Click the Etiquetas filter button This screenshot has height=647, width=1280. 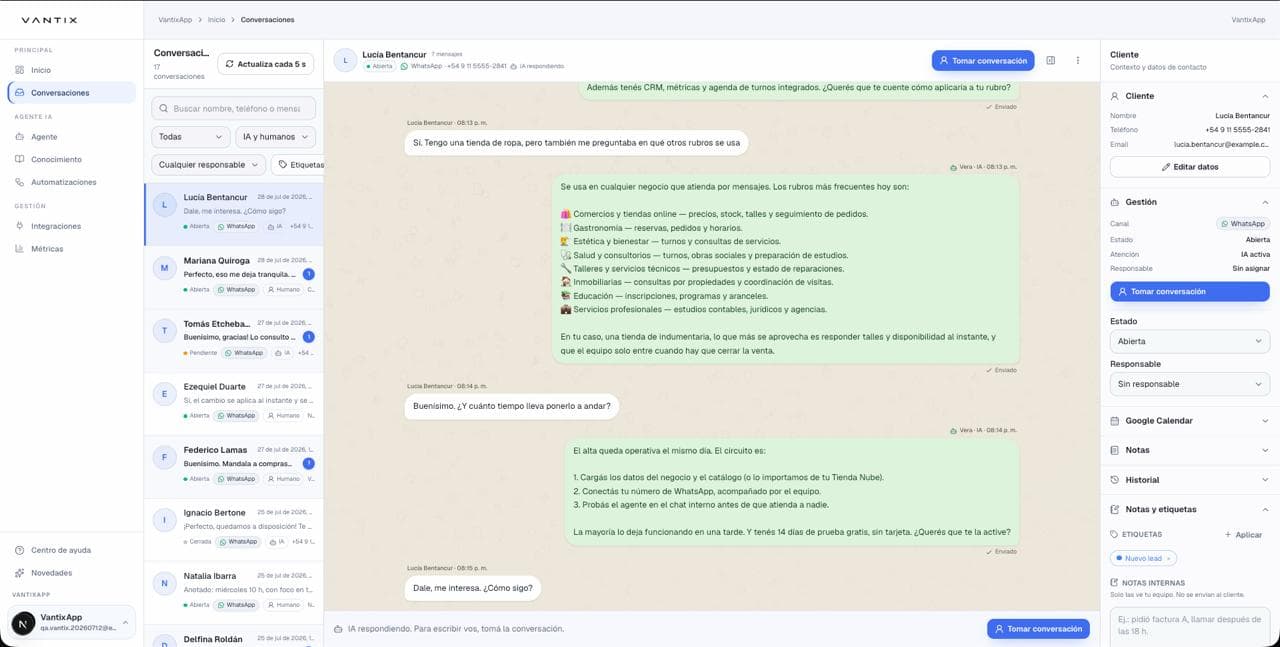coord(298,165)
